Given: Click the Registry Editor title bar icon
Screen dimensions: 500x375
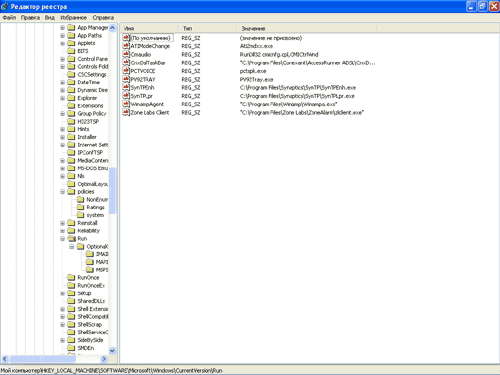Looking at the screenshot, I should click(5, 7).
